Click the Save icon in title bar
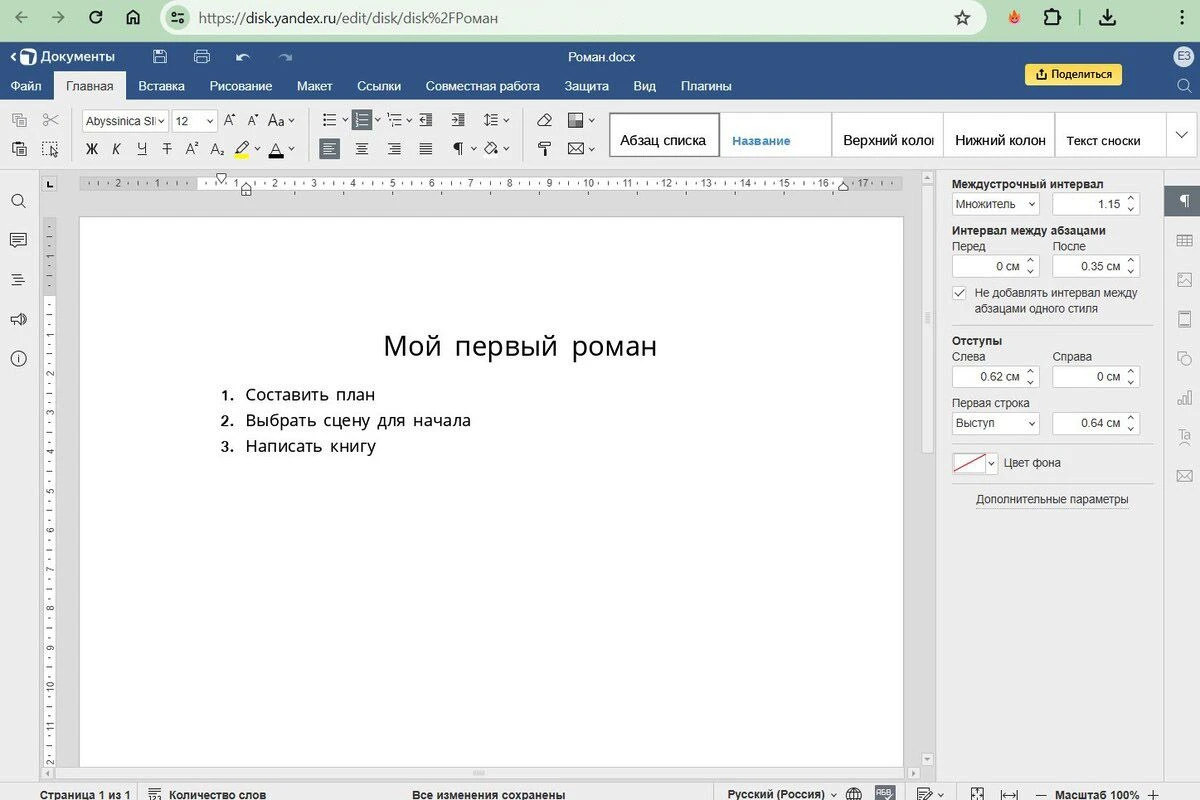 point(160,57)
